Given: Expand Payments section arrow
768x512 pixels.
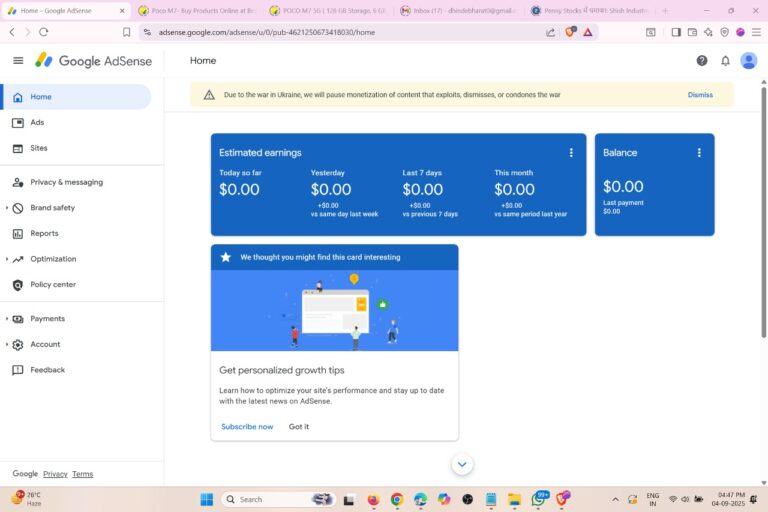Looking at the screenshot, I should coord(7,318).
